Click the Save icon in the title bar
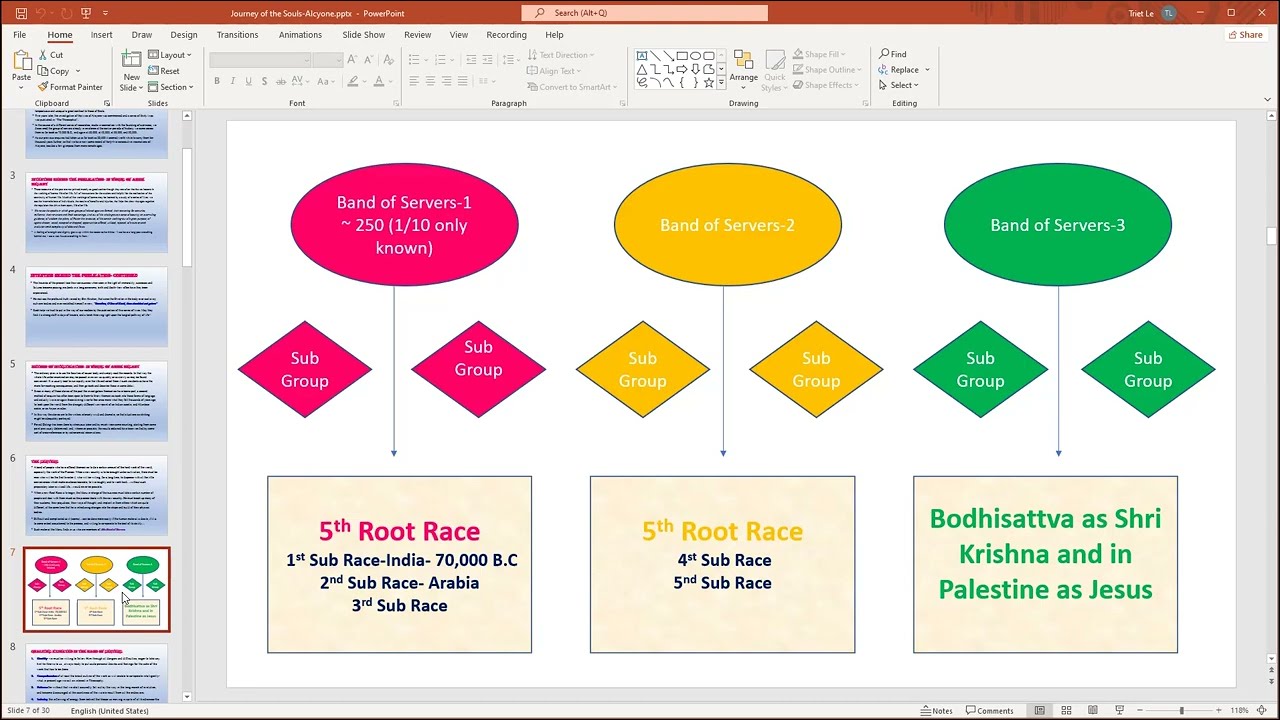Viewport: 1280px width, 720px height. coord(19,13)
